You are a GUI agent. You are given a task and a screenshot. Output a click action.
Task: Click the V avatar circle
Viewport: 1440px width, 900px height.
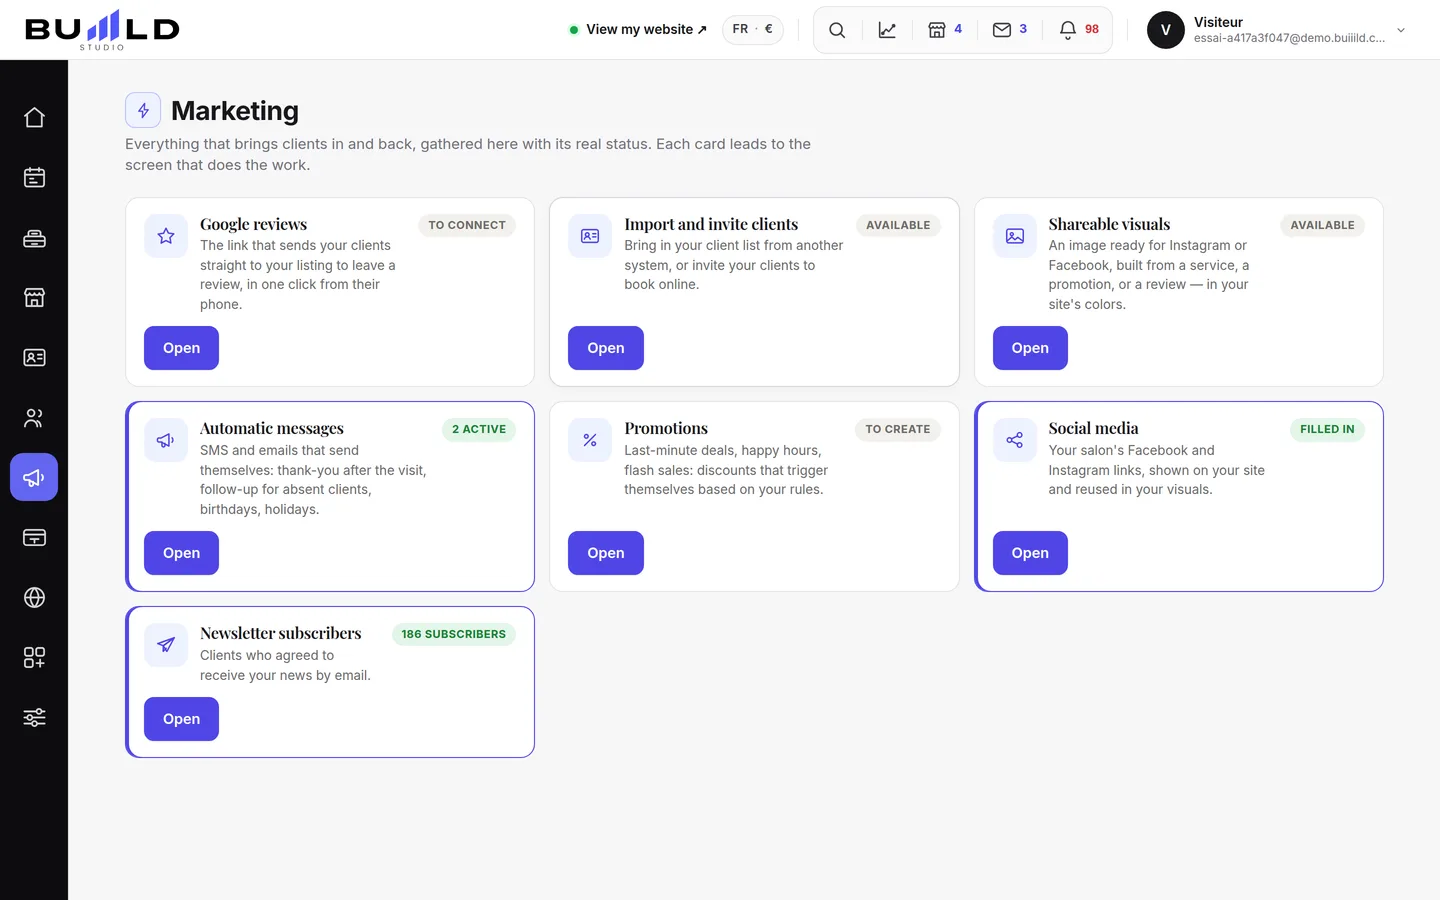[1166, 30]
